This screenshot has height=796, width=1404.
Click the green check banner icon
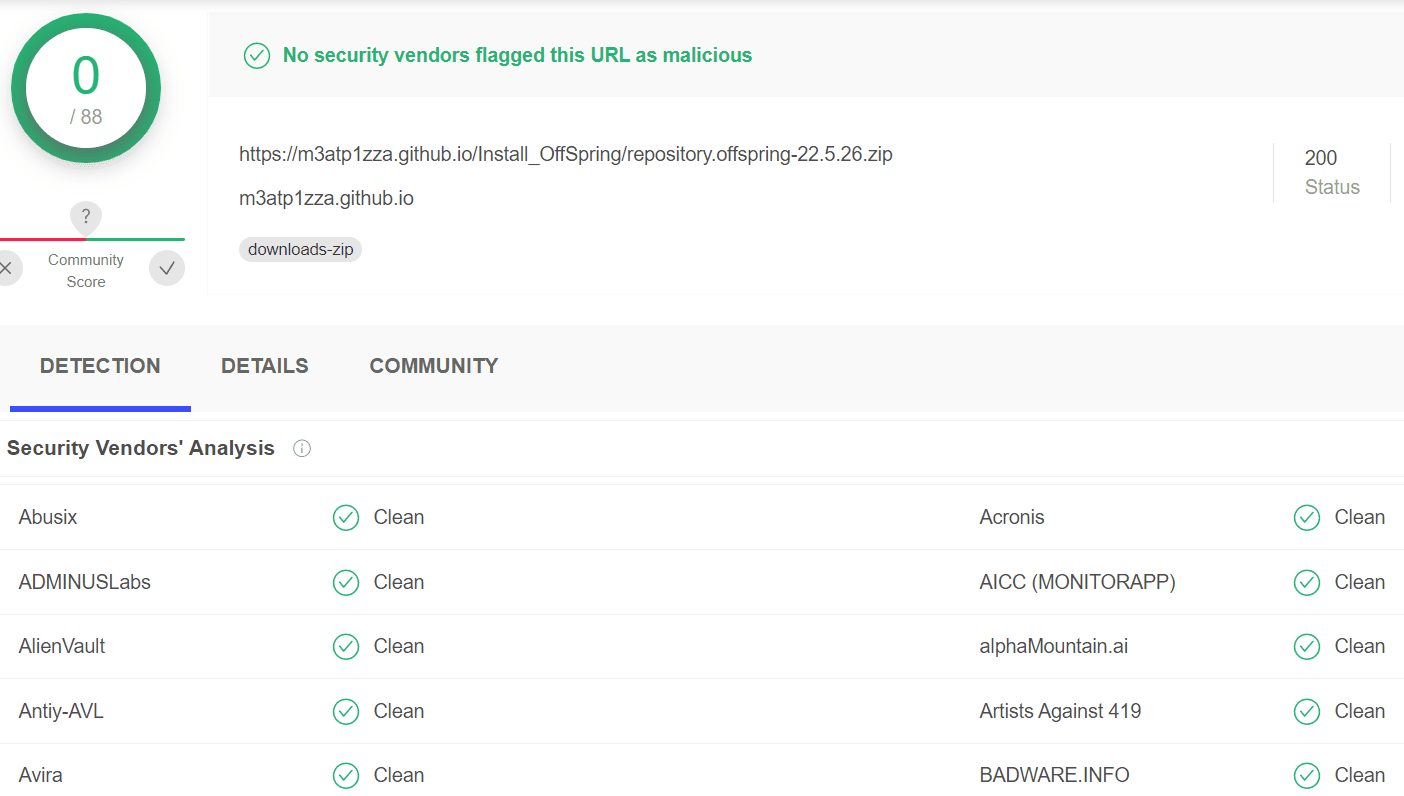[257, 55]
